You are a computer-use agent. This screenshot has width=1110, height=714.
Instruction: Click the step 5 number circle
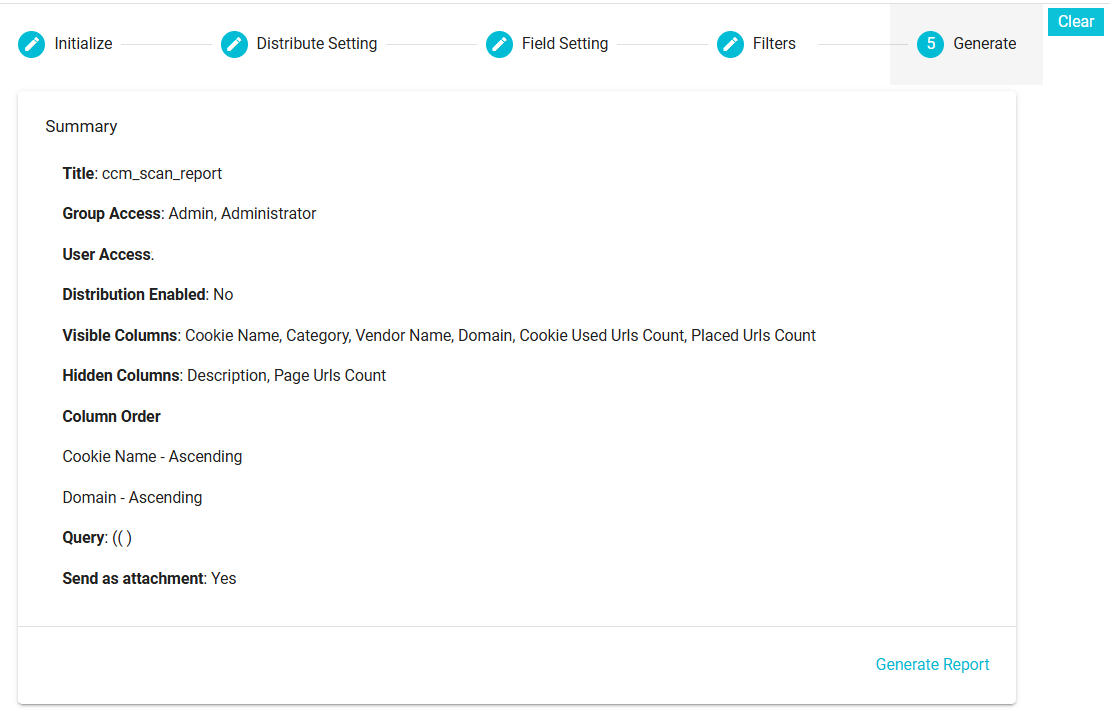tap(930, 44)
